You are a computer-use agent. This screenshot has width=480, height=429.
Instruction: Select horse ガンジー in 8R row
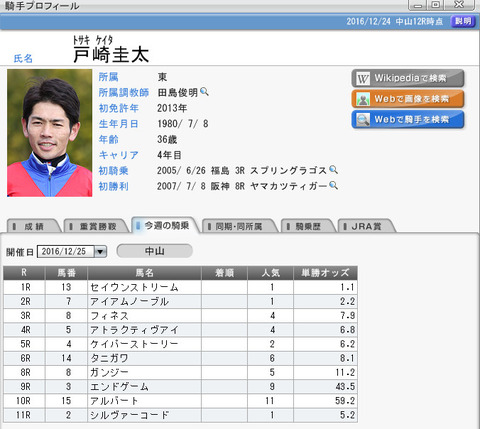point(109,372)
